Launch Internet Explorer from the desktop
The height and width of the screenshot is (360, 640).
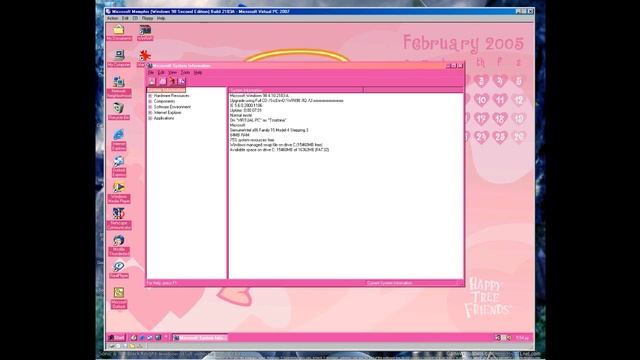(x=119, y=139)
